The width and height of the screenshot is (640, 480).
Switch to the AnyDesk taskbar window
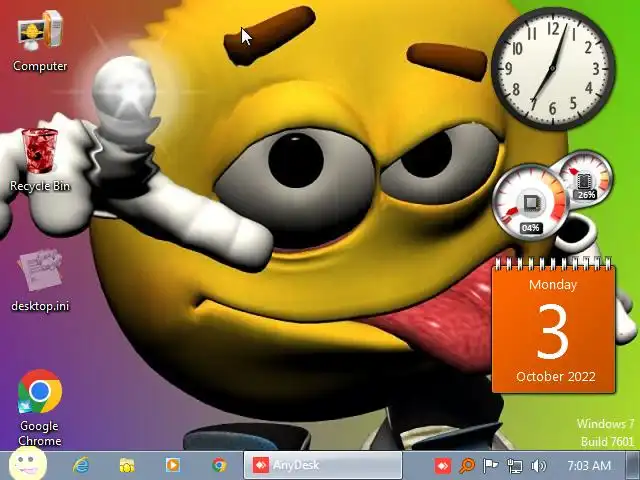pyautogui.click(x=323, y=465)
